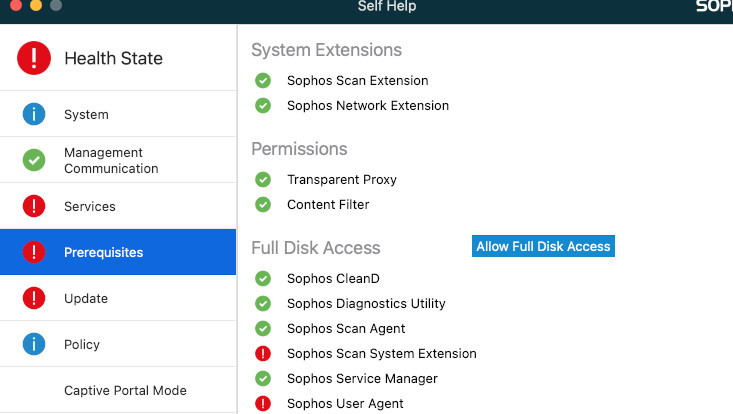Select the Prerequisites sidebar item
Screen dimensions: 733x414
tap(118, 252)
